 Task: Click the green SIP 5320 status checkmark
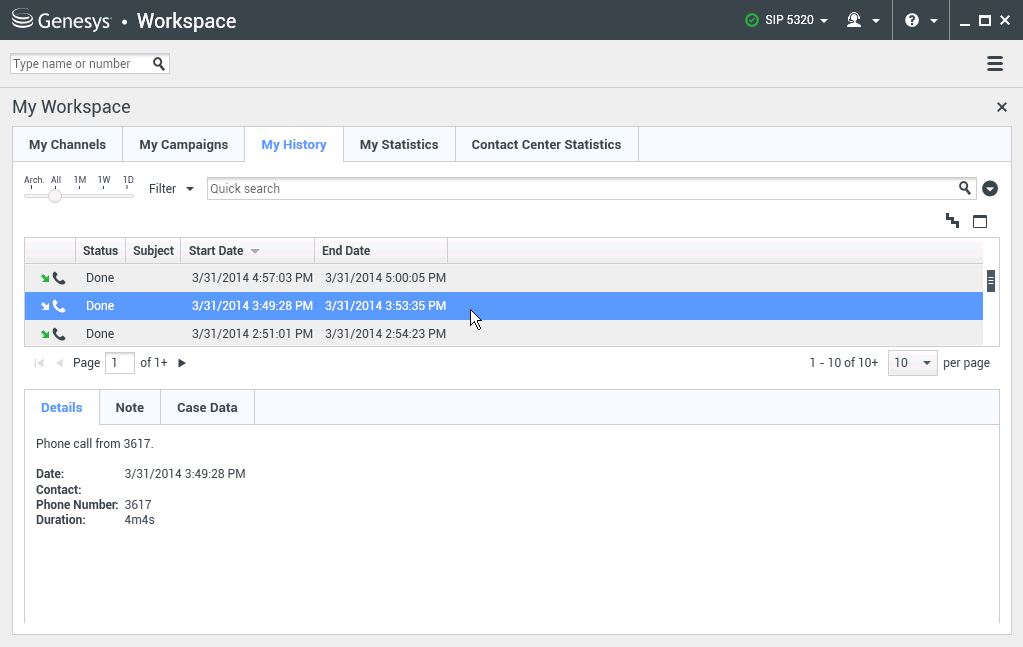(x=752, y=20)
